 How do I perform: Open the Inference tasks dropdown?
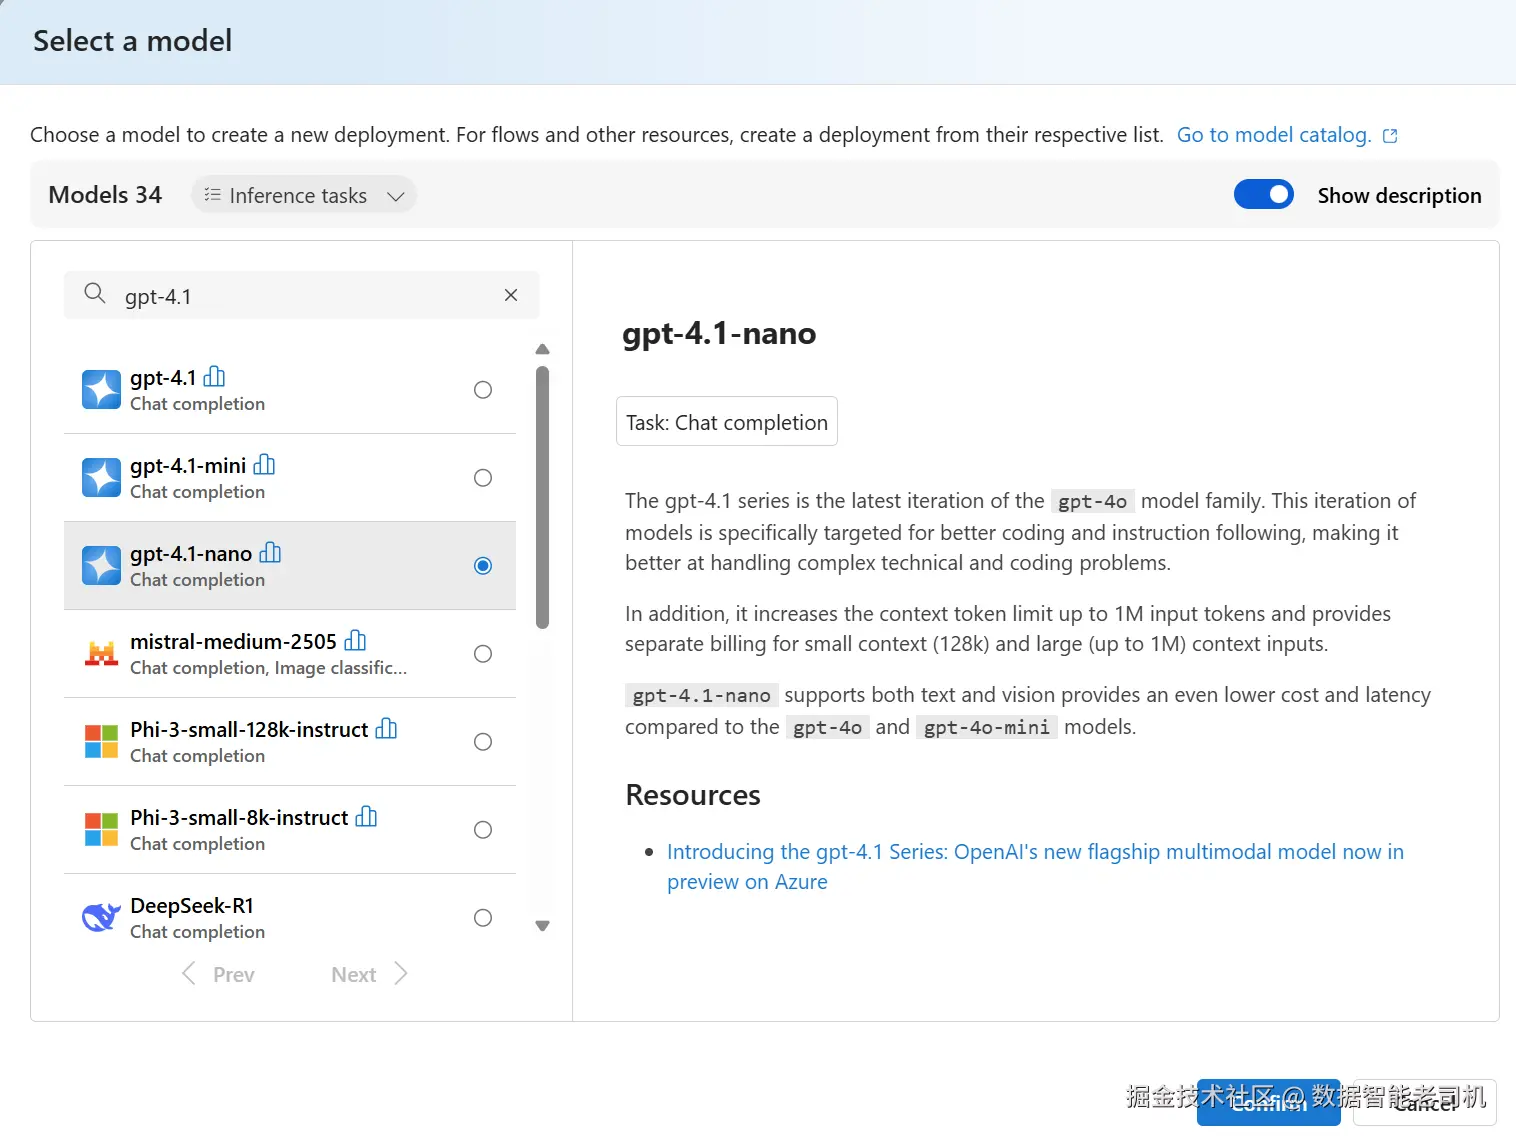pyautogui.click(x=304, y=195)
